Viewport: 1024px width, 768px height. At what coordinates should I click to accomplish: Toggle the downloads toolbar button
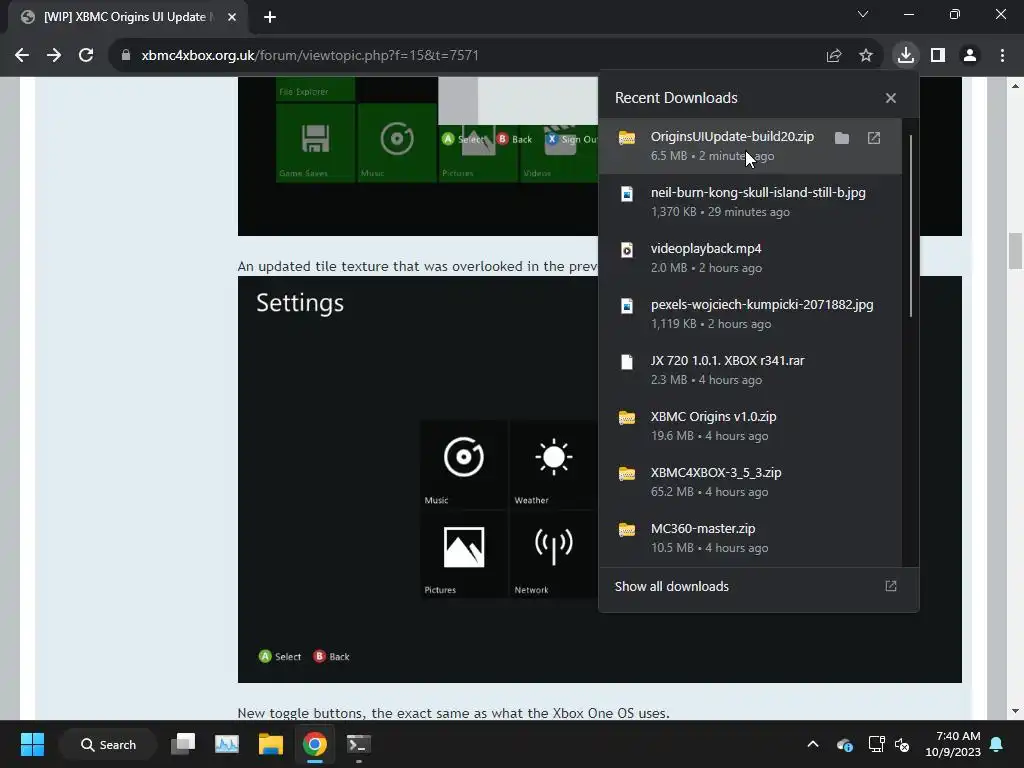(x=906, y=56)
